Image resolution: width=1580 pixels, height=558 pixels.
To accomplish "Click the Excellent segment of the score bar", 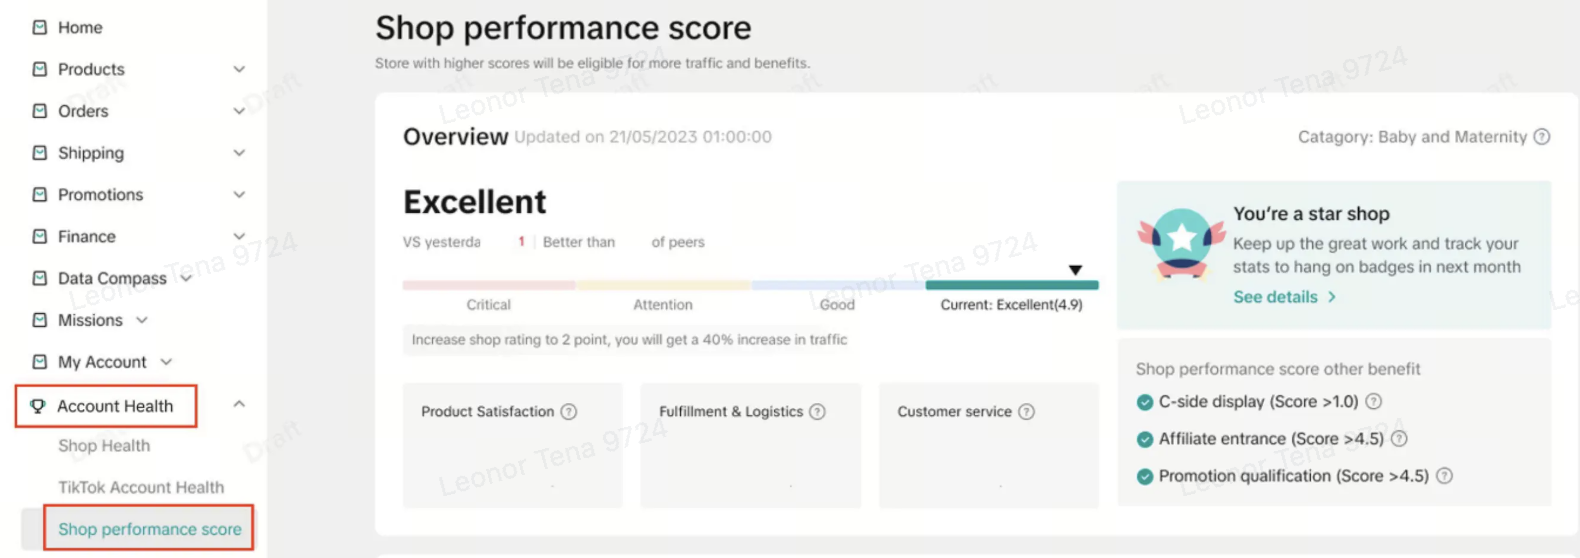I will click(1011, 285).
